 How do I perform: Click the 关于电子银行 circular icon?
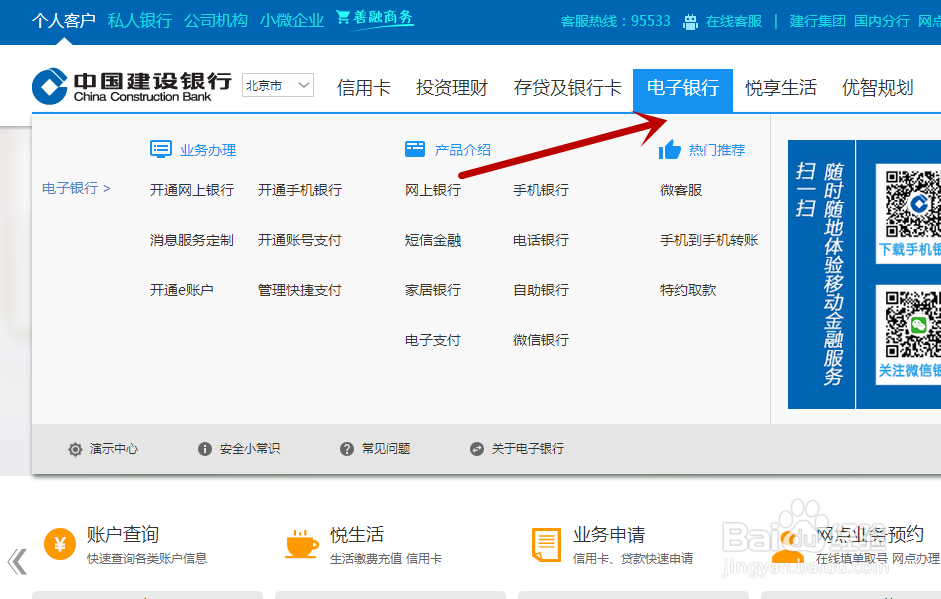tap(477, 449)
